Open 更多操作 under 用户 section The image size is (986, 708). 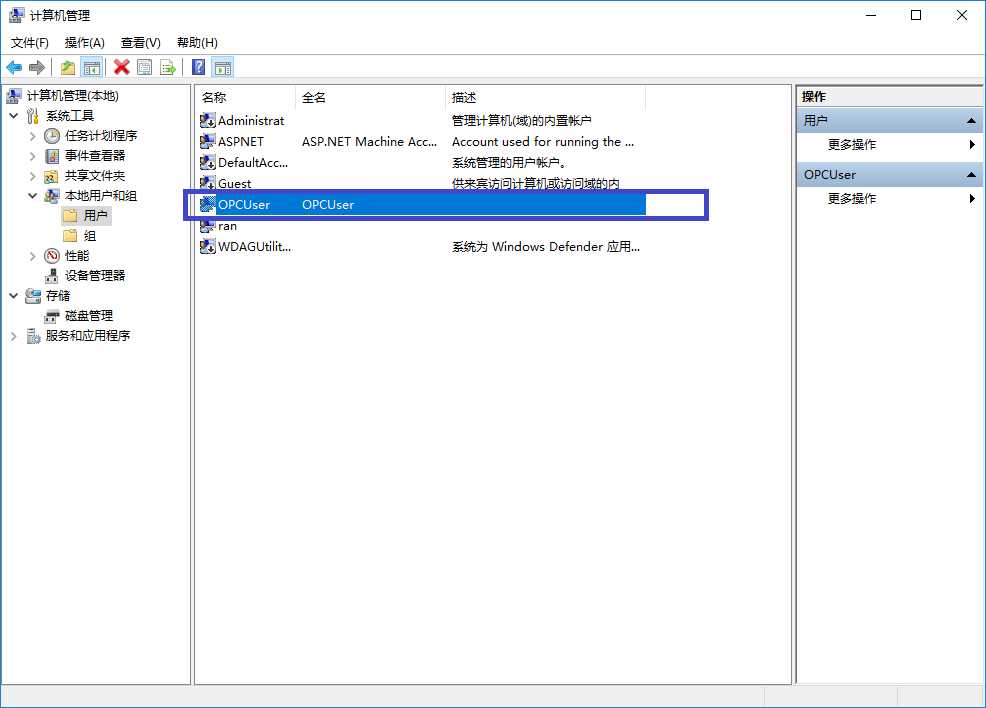click(x=890, y=145)
